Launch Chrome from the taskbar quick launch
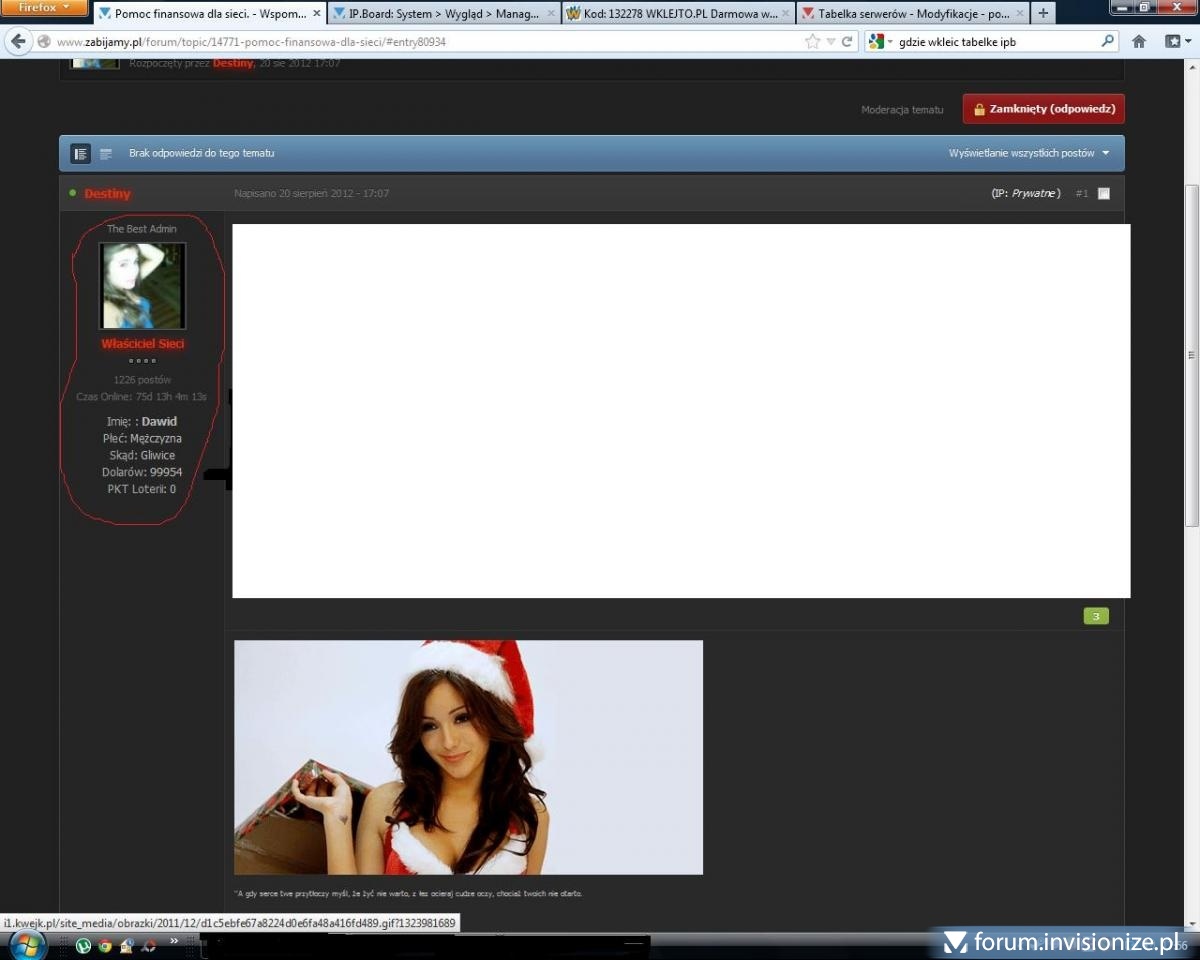1200x960 pixels. tap(105, 945)
